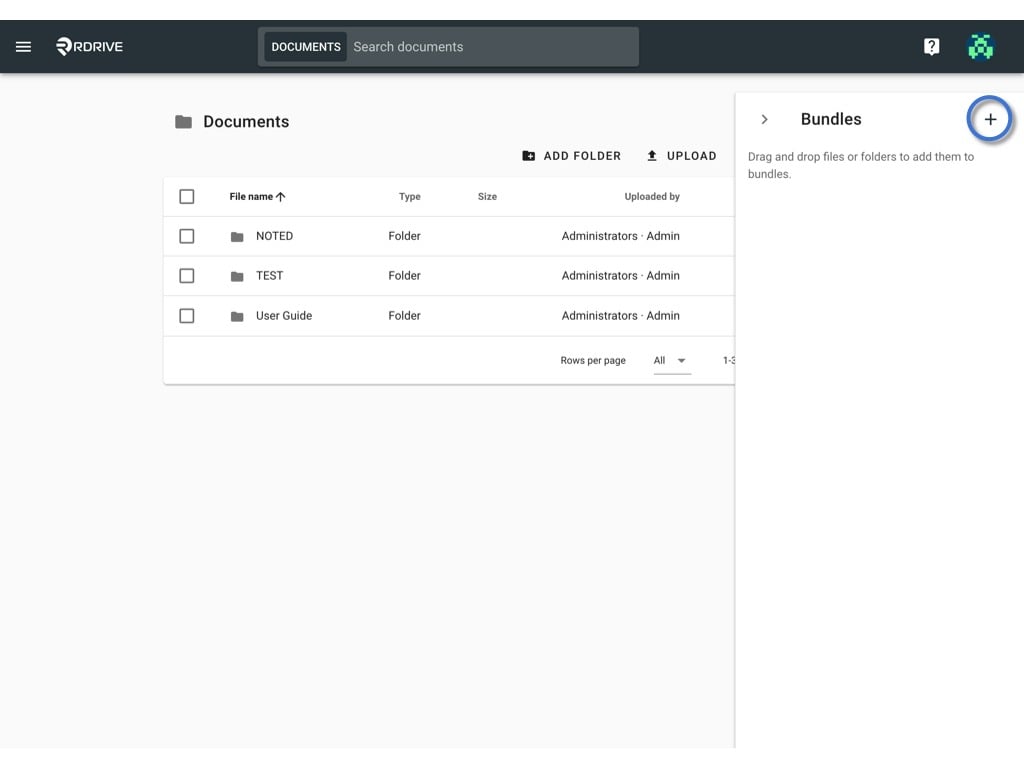This screenshot has width=1024, height=768.
Task: Check the NOTED folder checkbox
Action: [187, 236]
